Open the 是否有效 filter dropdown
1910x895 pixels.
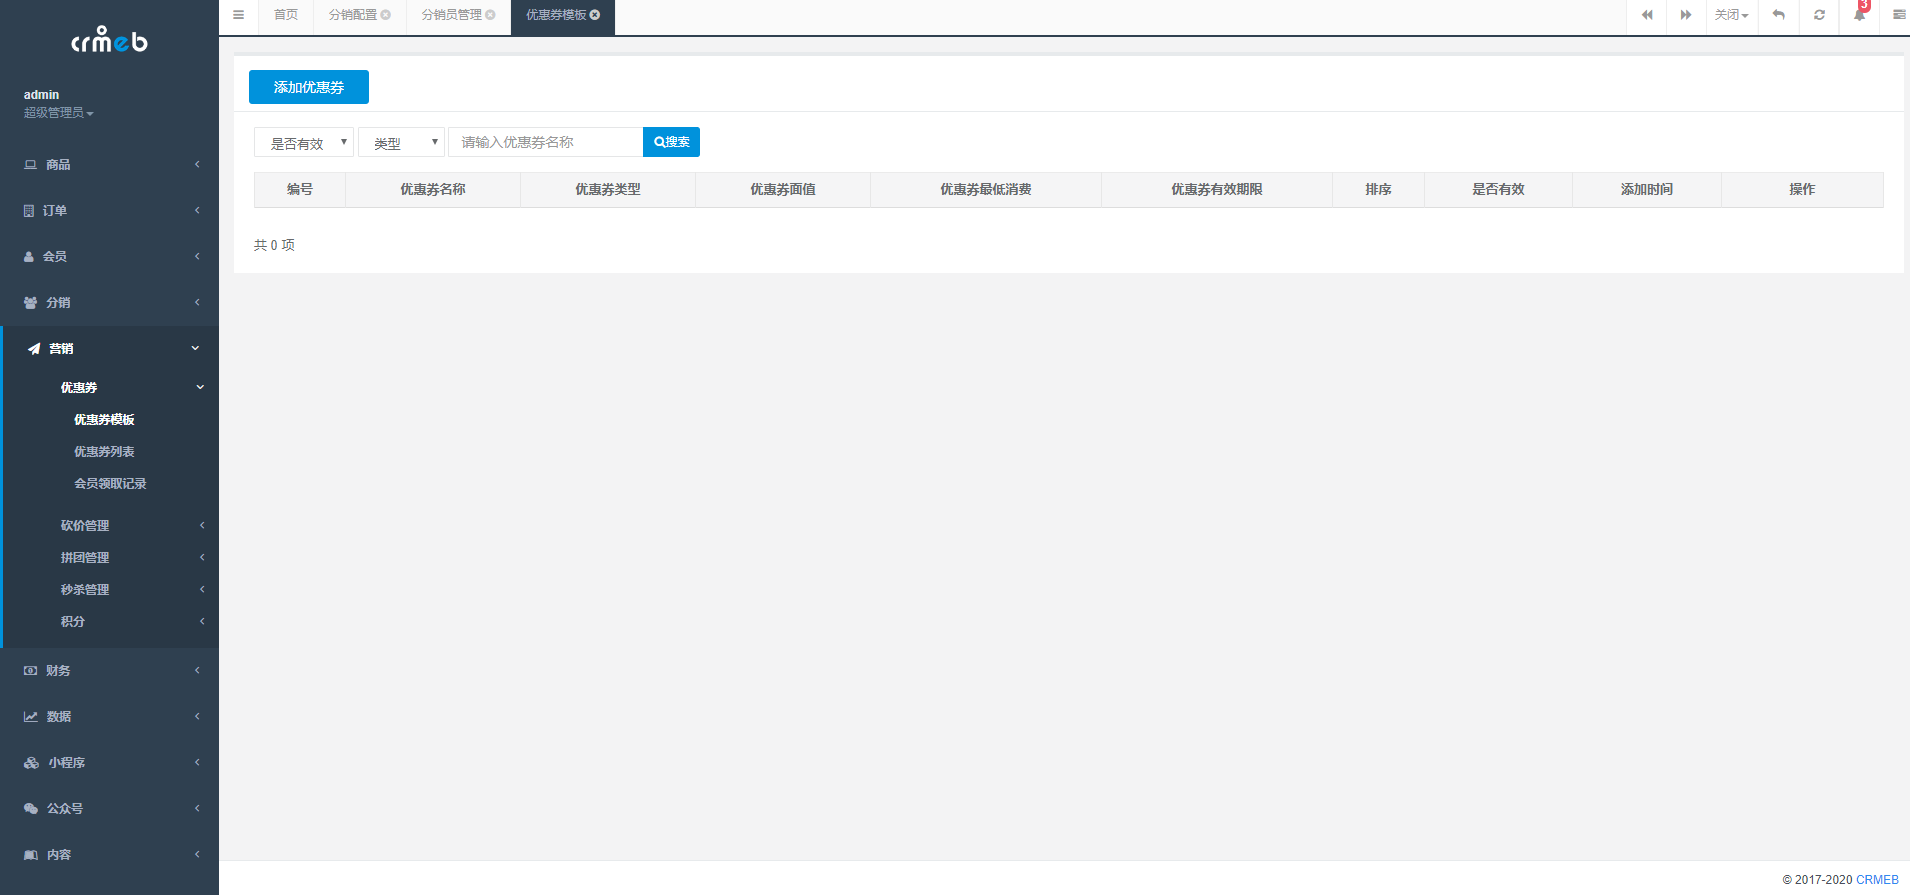[304, 143]
